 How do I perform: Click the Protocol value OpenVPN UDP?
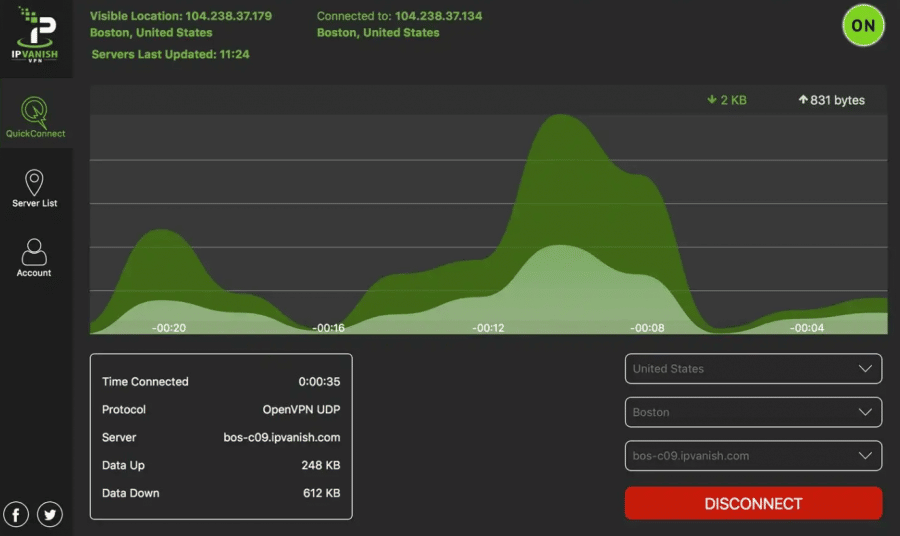(301, 410)
